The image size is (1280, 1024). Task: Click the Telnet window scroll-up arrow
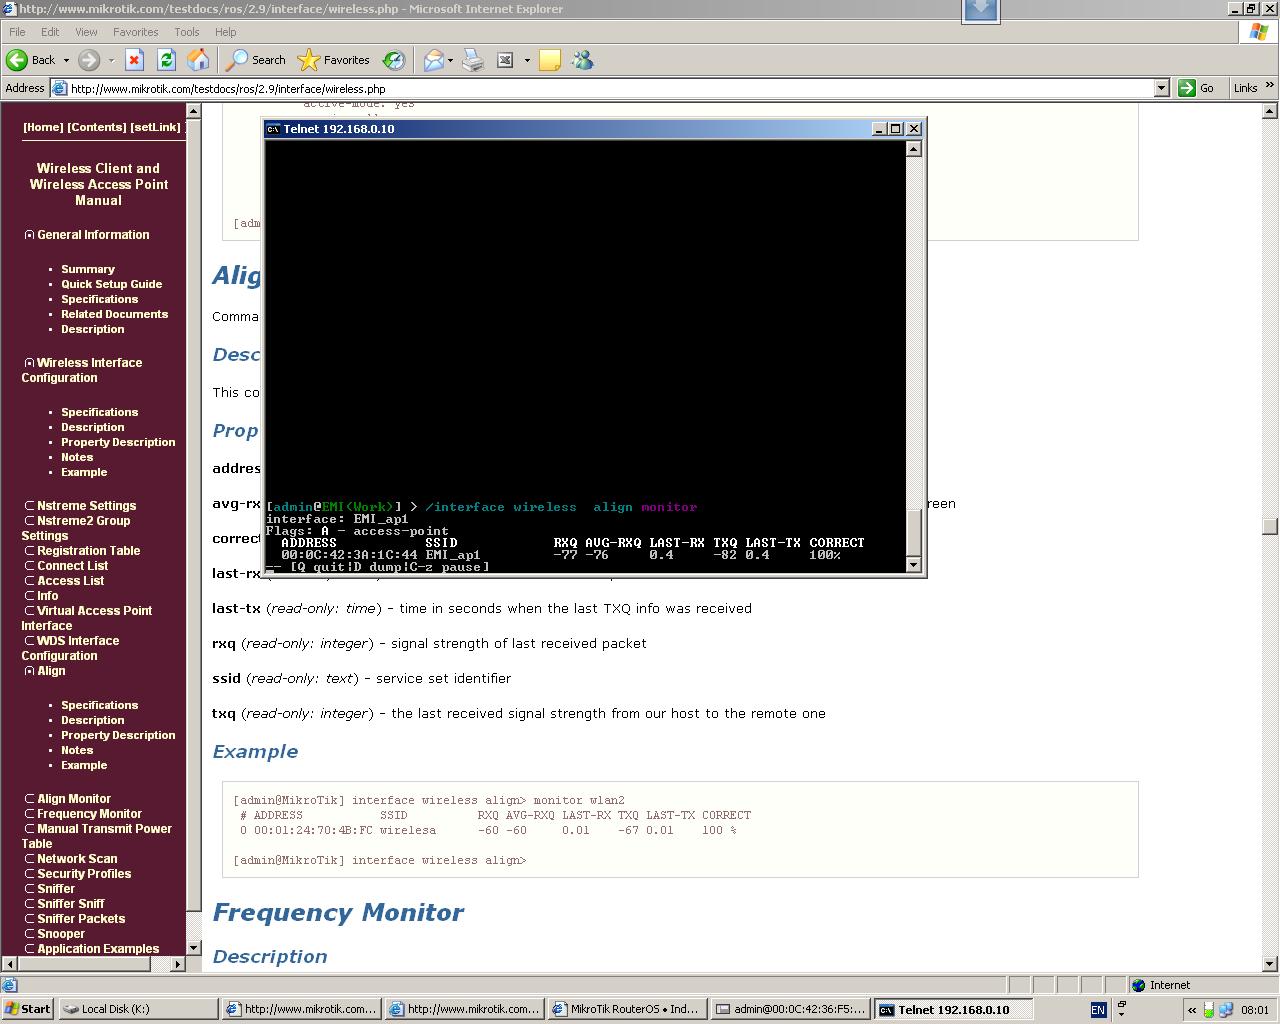click(913, 149)
